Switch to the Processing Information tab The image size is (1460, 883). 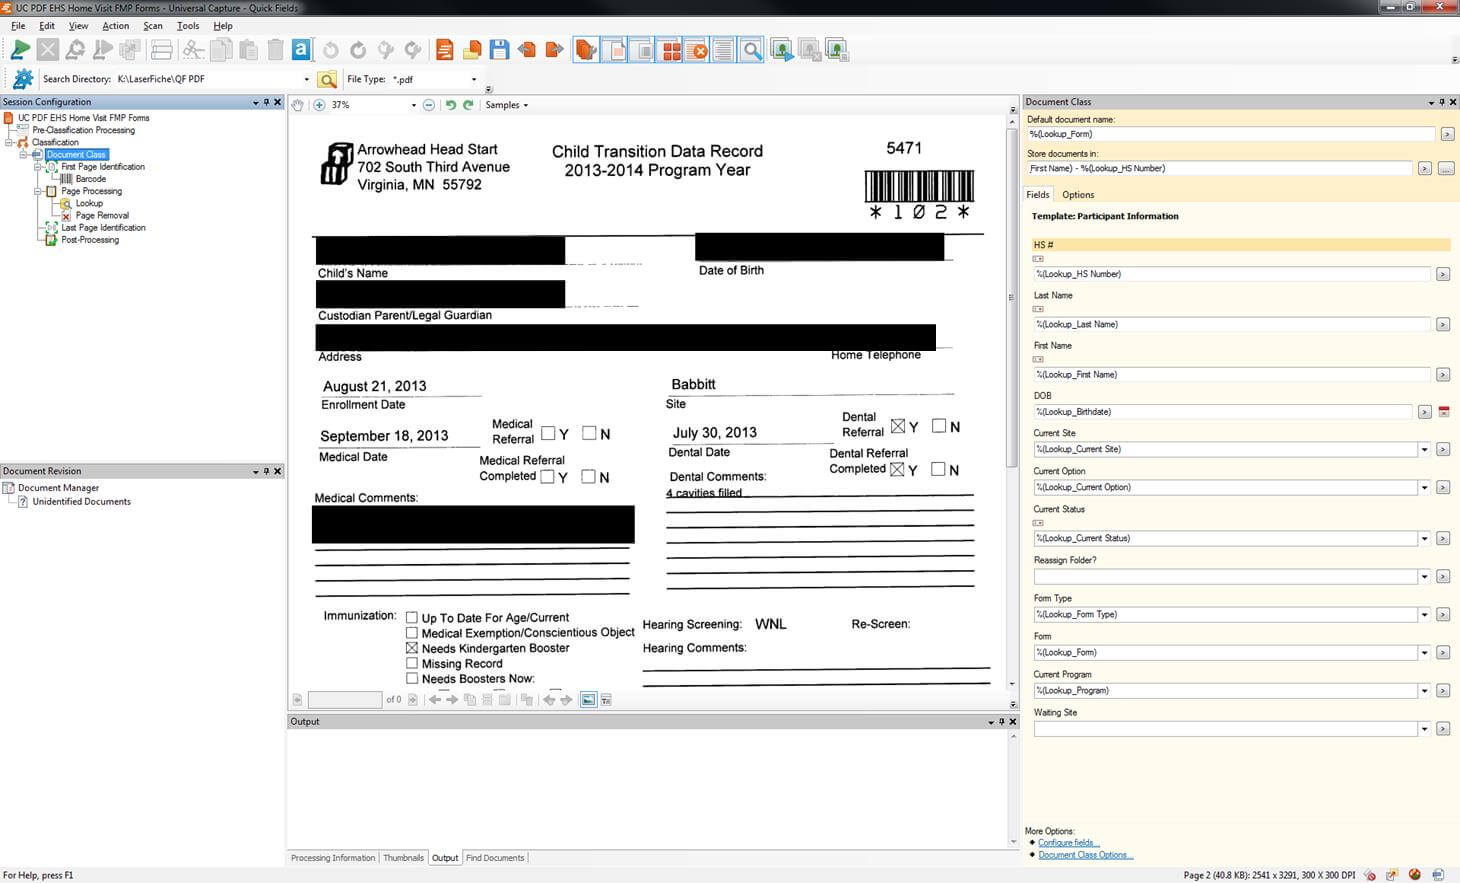333,858
